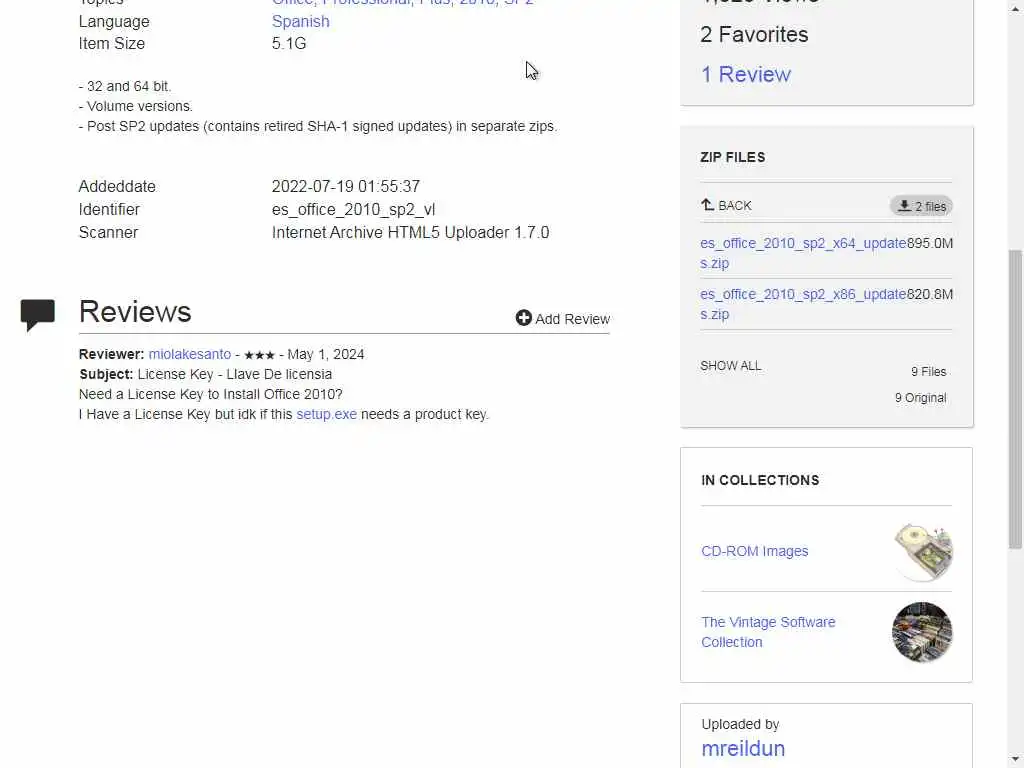Image resolution: width=1024 pixels, height=768 pixels.
Task: Click the Reviews speech bubble icon
Action: click(37, 315)
